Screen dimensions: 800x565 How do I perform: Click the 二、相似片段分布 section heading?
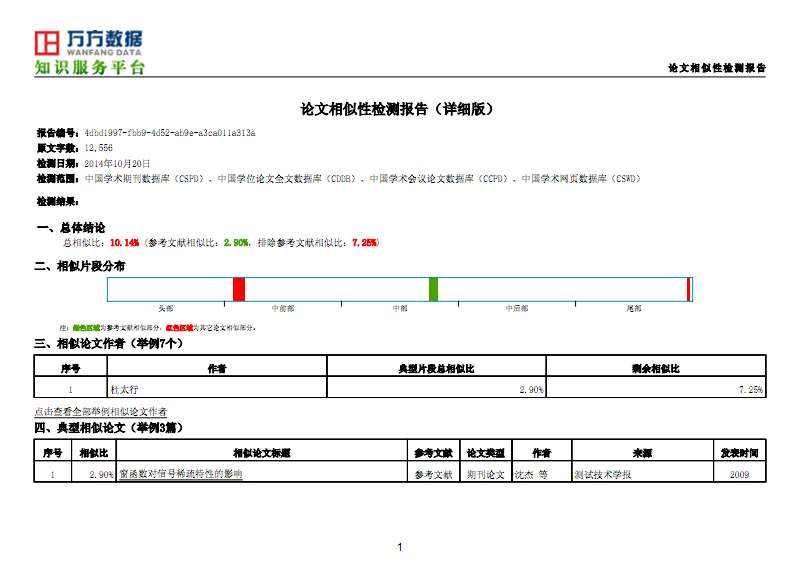[x=80, y=266]
